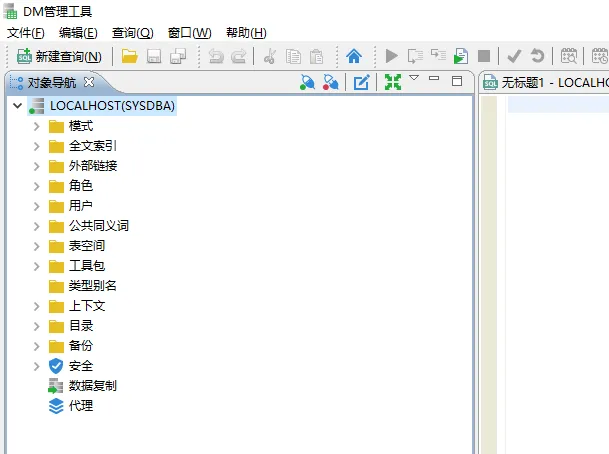
Task: Open the 编辑(E) menu
Action: [x=78, y=33]
